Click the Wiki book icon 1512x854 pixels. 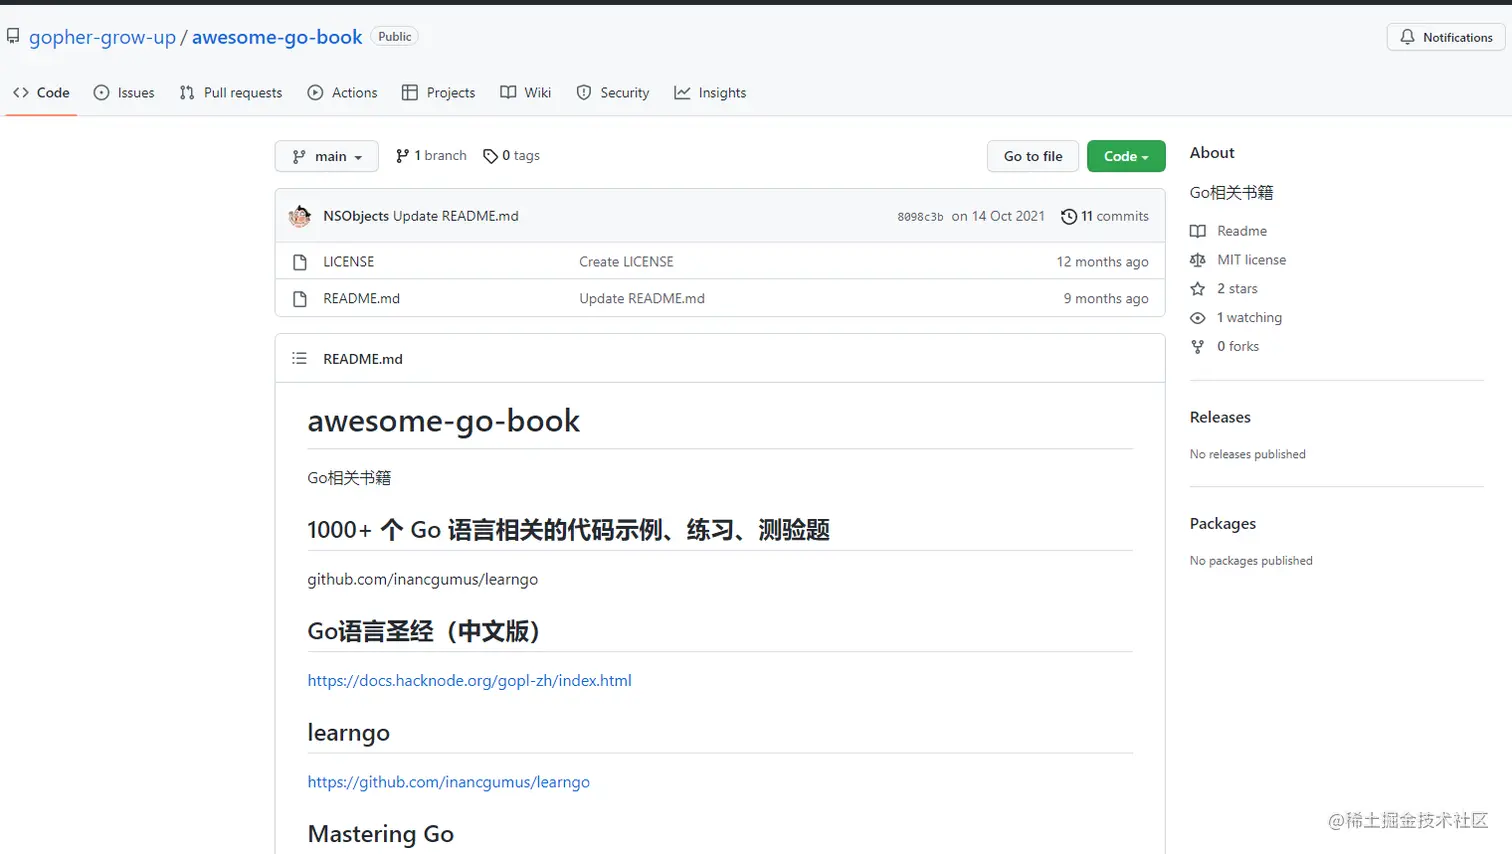[x=508, y=93]
